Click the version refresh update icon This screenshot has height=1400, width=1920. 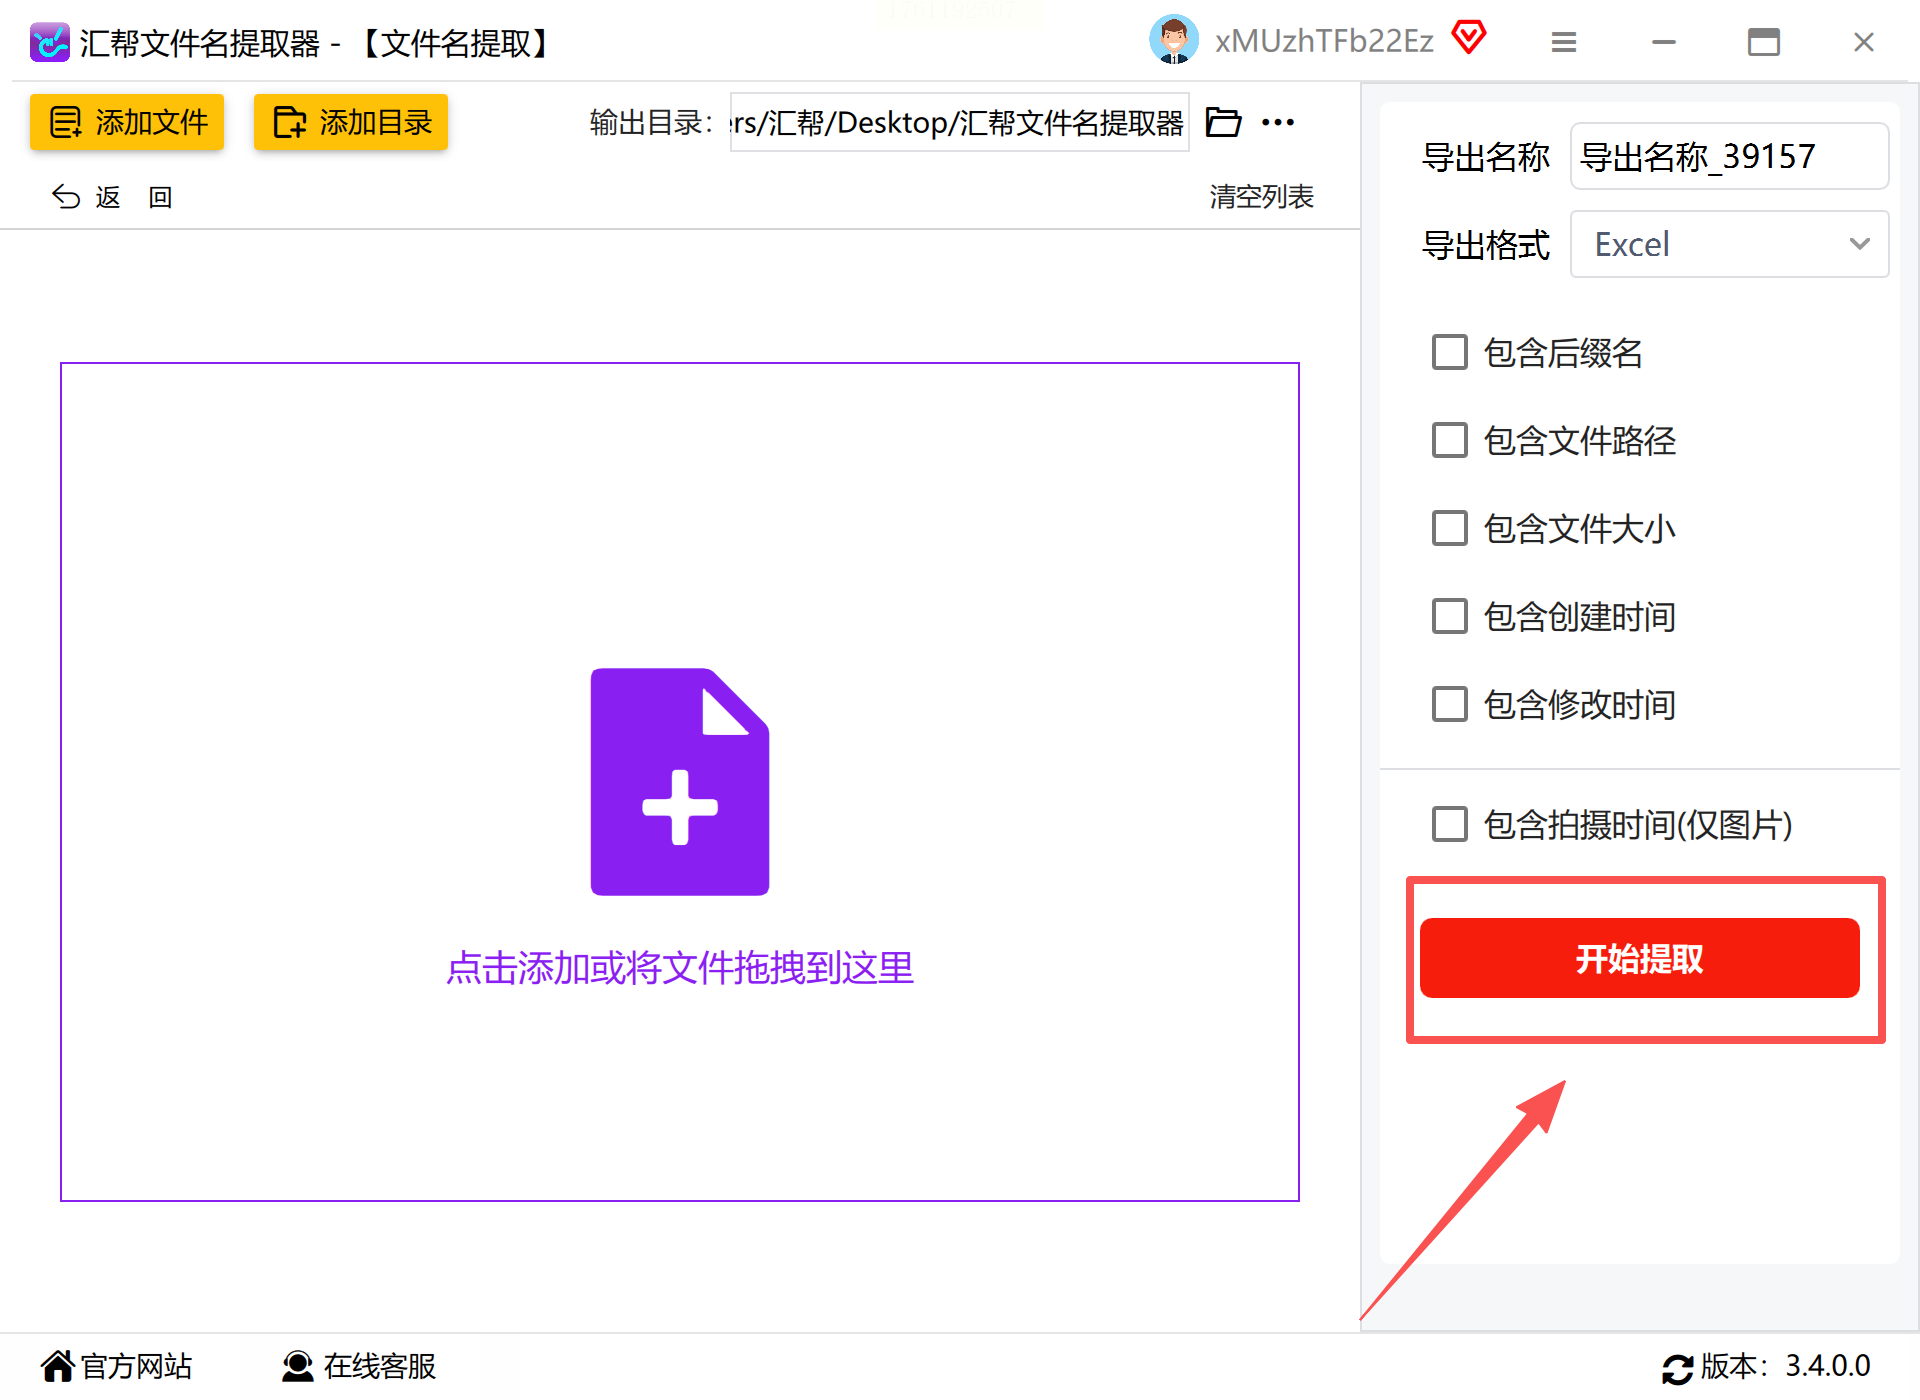coord(1677,1368)
